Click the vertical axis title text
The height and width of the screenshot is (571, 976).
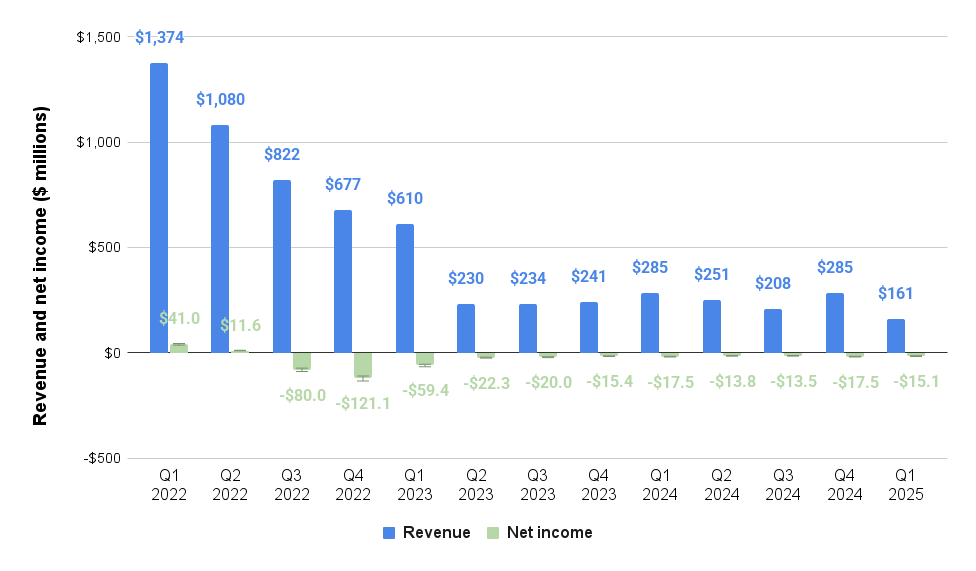41,267
